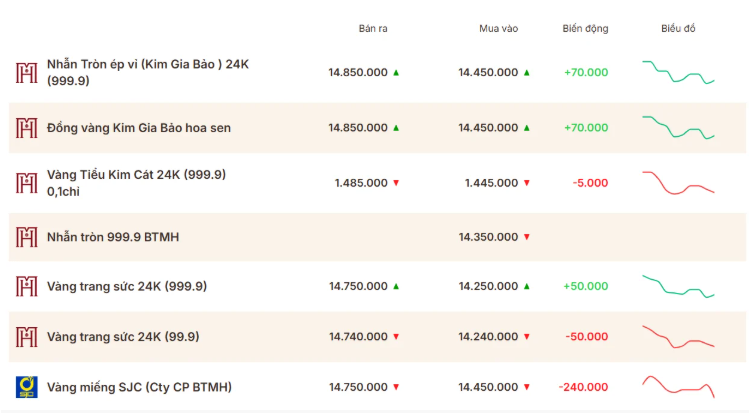Click the logo next to Vàng trang sức 24K (999.9)
This screenshot has height=413, width=749.
point(26,286)
